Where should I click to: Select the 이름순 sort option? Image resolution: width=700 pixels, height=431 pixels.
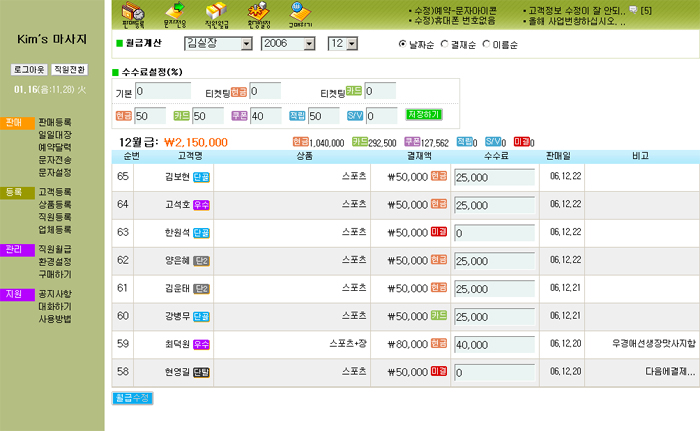pyautogui.click(x=487, y=44)
